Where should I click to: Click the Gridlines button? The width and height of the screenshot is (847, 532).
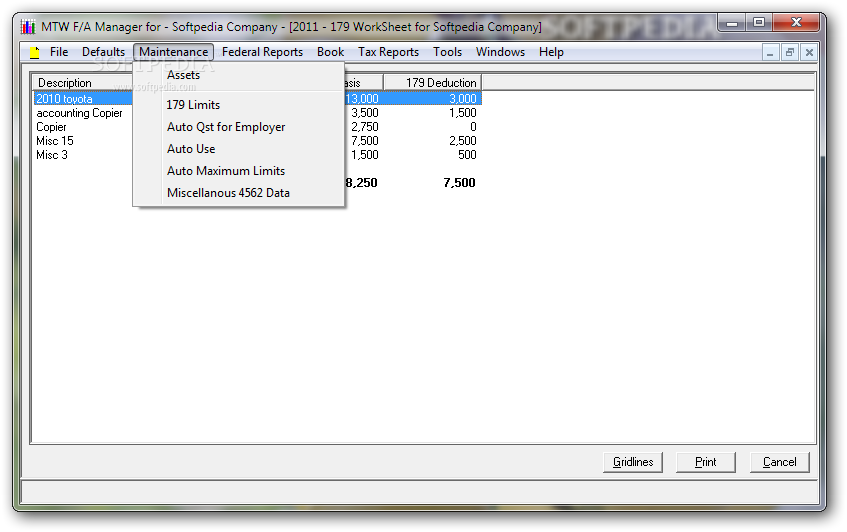point(633,462)
